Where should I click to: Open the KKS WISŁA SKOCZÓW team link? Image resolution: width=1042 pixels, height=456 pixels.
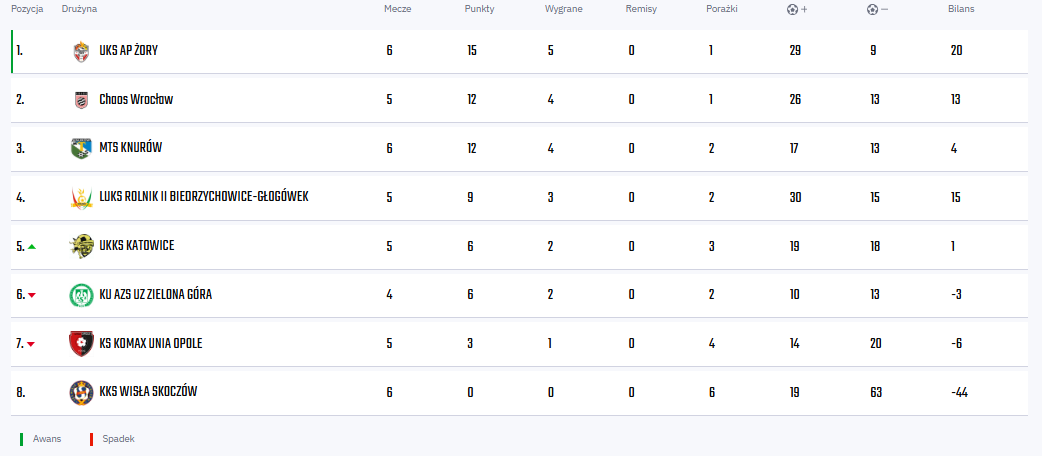(x=148, y=392)
